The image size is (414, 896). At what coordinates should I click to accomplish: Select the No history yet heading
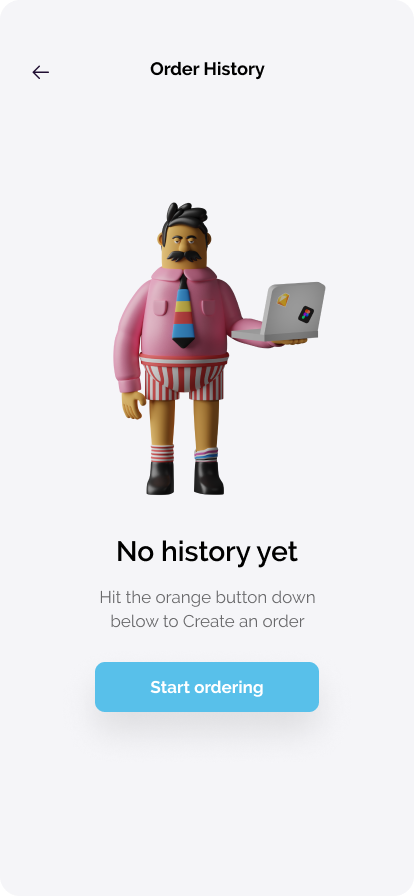207,551
